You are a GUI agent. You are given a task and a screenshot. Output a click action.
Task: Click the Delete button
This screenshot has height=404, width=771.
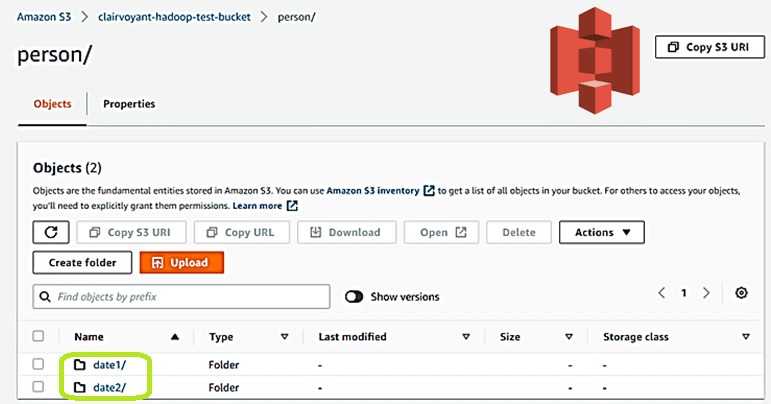(519, 232)
